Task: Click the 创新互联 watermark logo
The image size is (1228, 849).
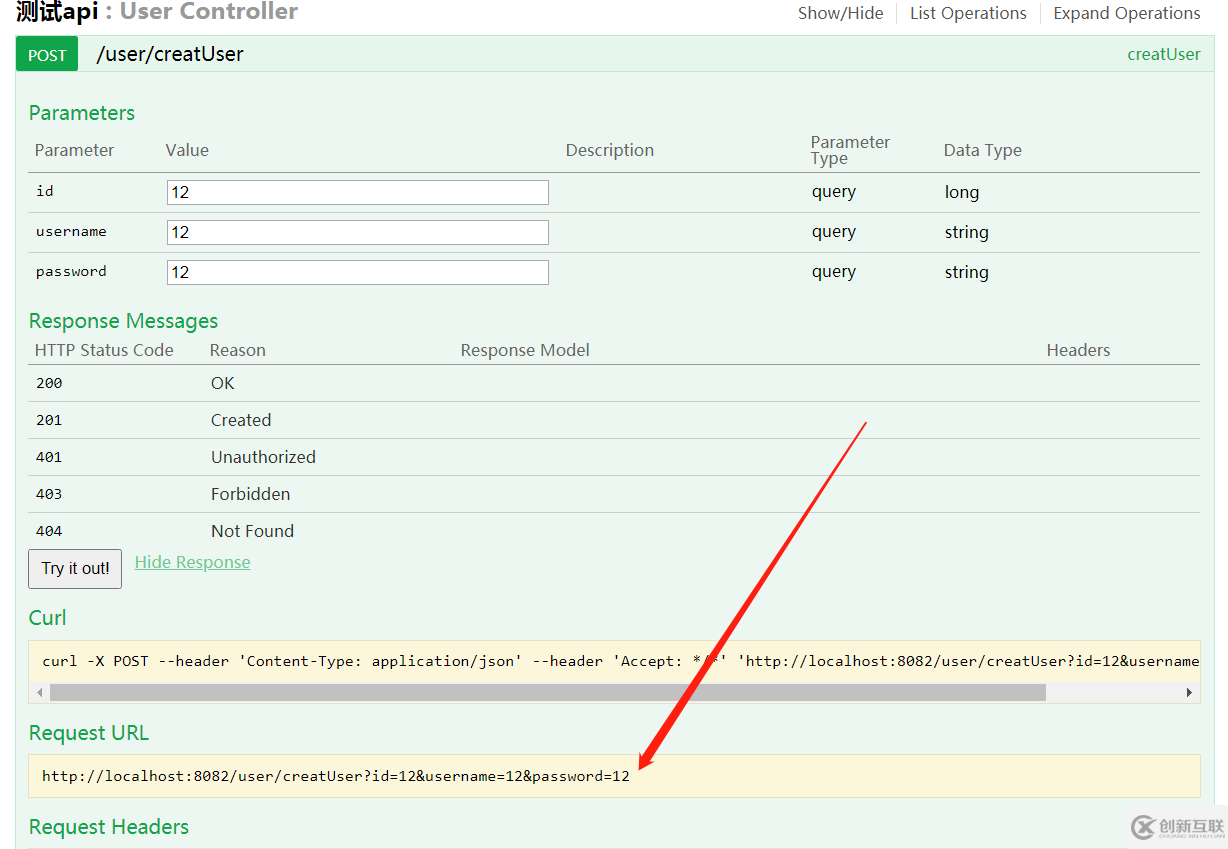Action: (x=1177, y=826)
